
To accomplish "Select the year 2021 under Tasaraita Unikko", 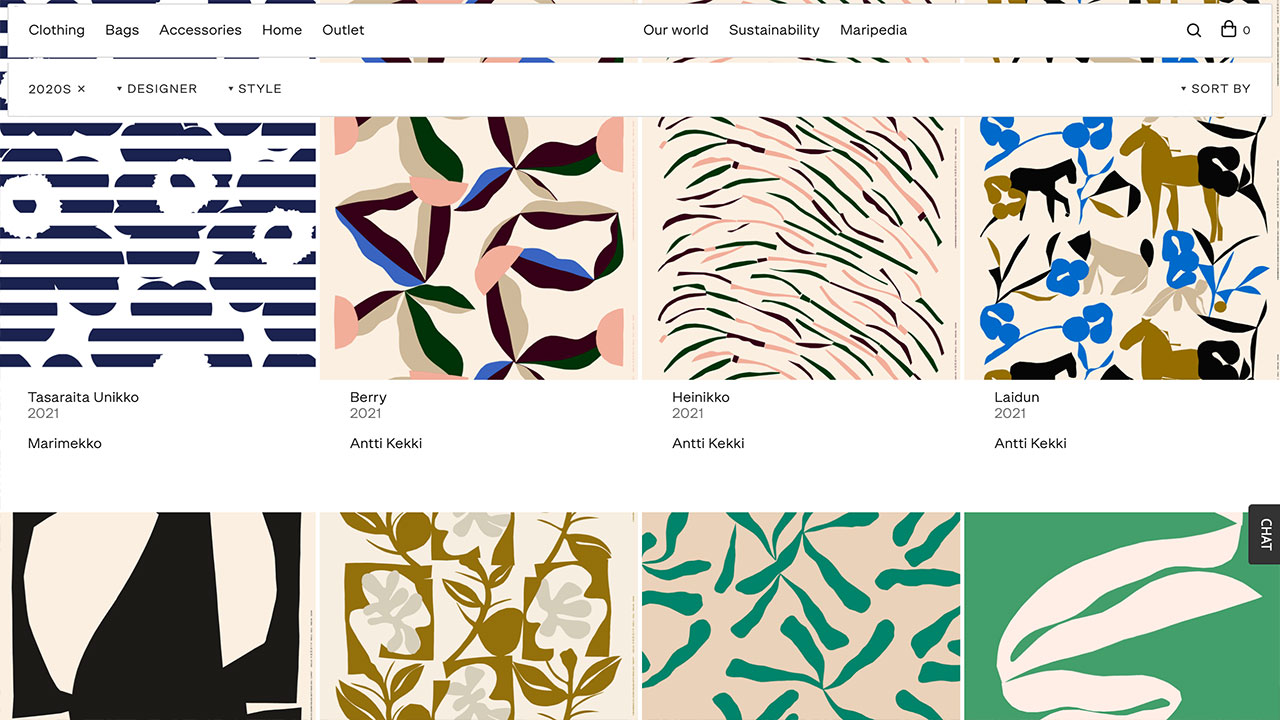I will click(43, 413).
